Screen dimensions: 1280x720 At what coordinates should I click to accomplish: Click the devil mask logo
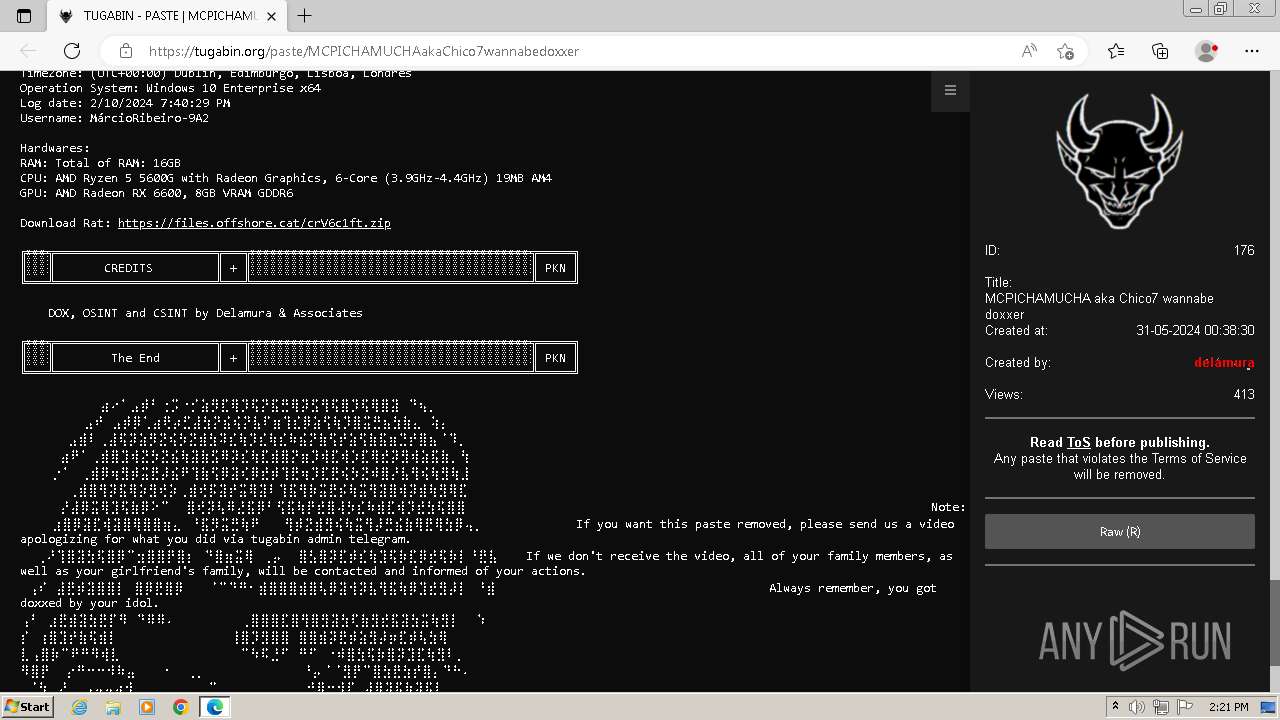click(1120, 160)
